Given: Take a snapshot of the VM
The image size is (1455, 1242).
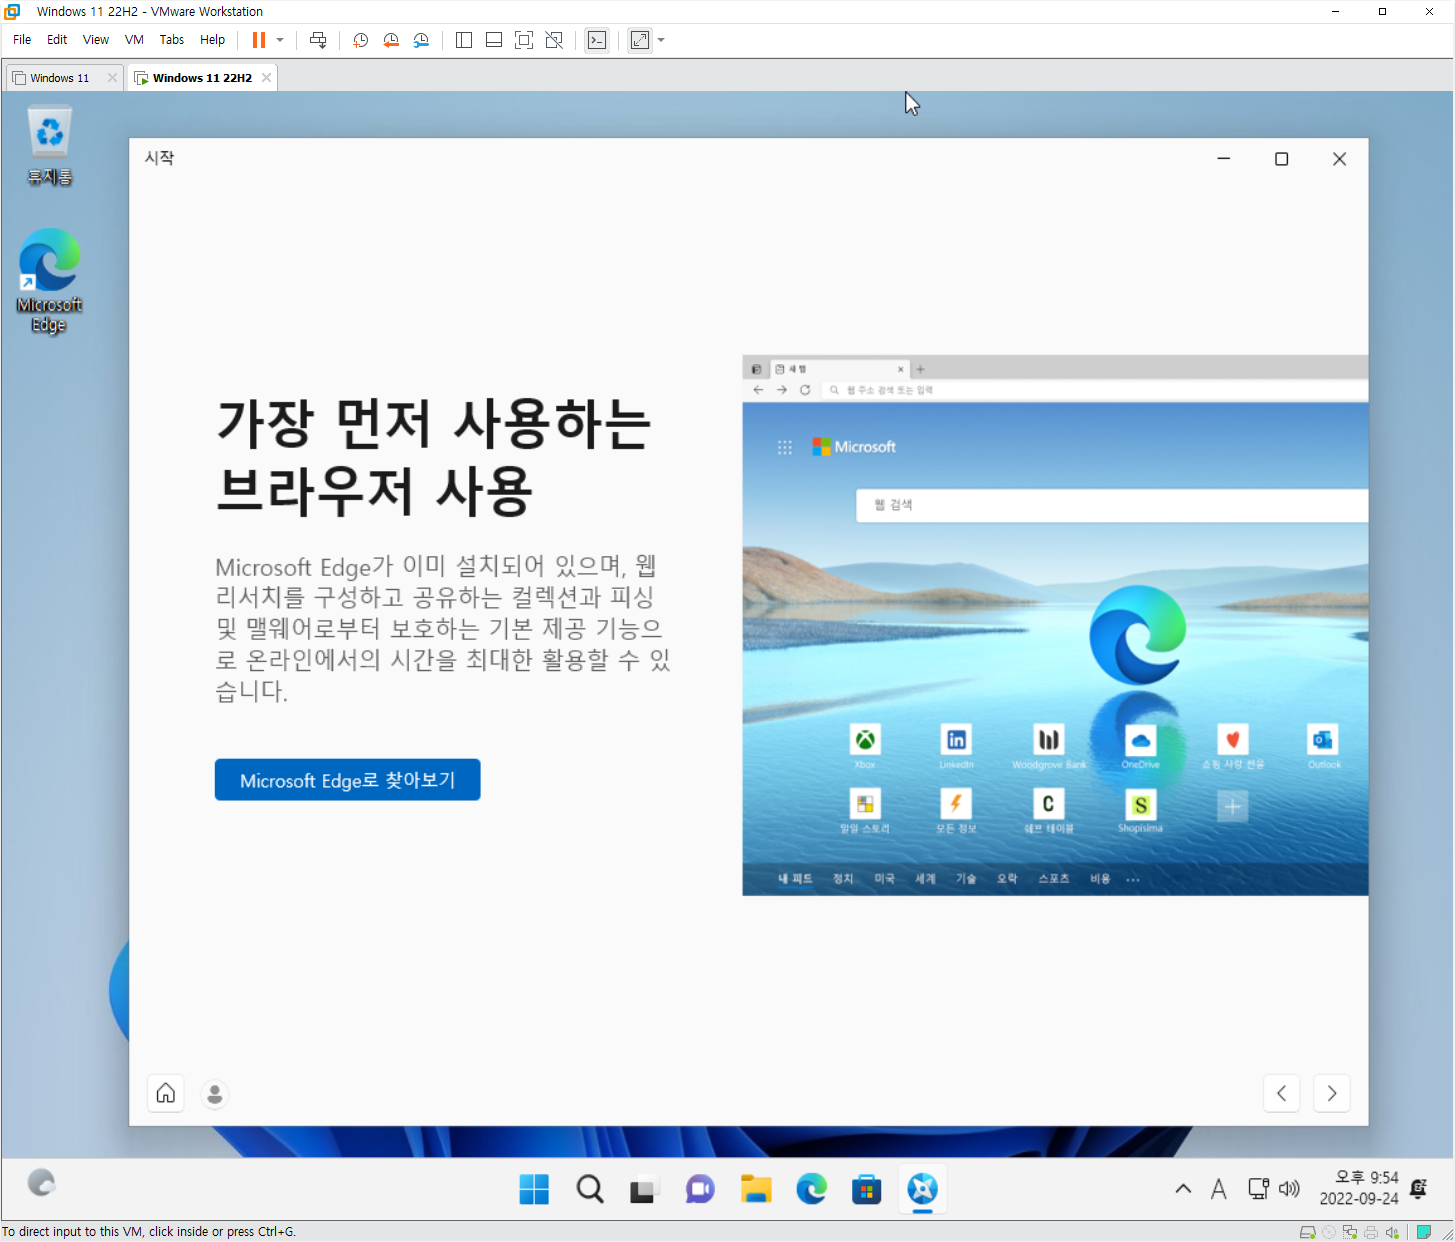Looking at the screenshot, I should 361,40.
